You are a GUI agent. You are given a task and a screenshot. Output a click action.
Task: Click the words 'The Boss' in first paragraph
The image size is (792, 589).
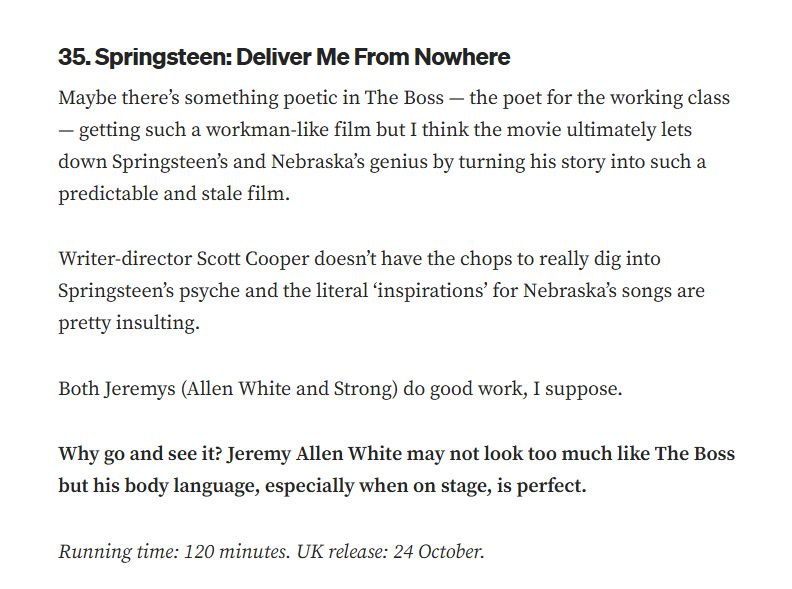pyautogui.click(x=404, y=97)
